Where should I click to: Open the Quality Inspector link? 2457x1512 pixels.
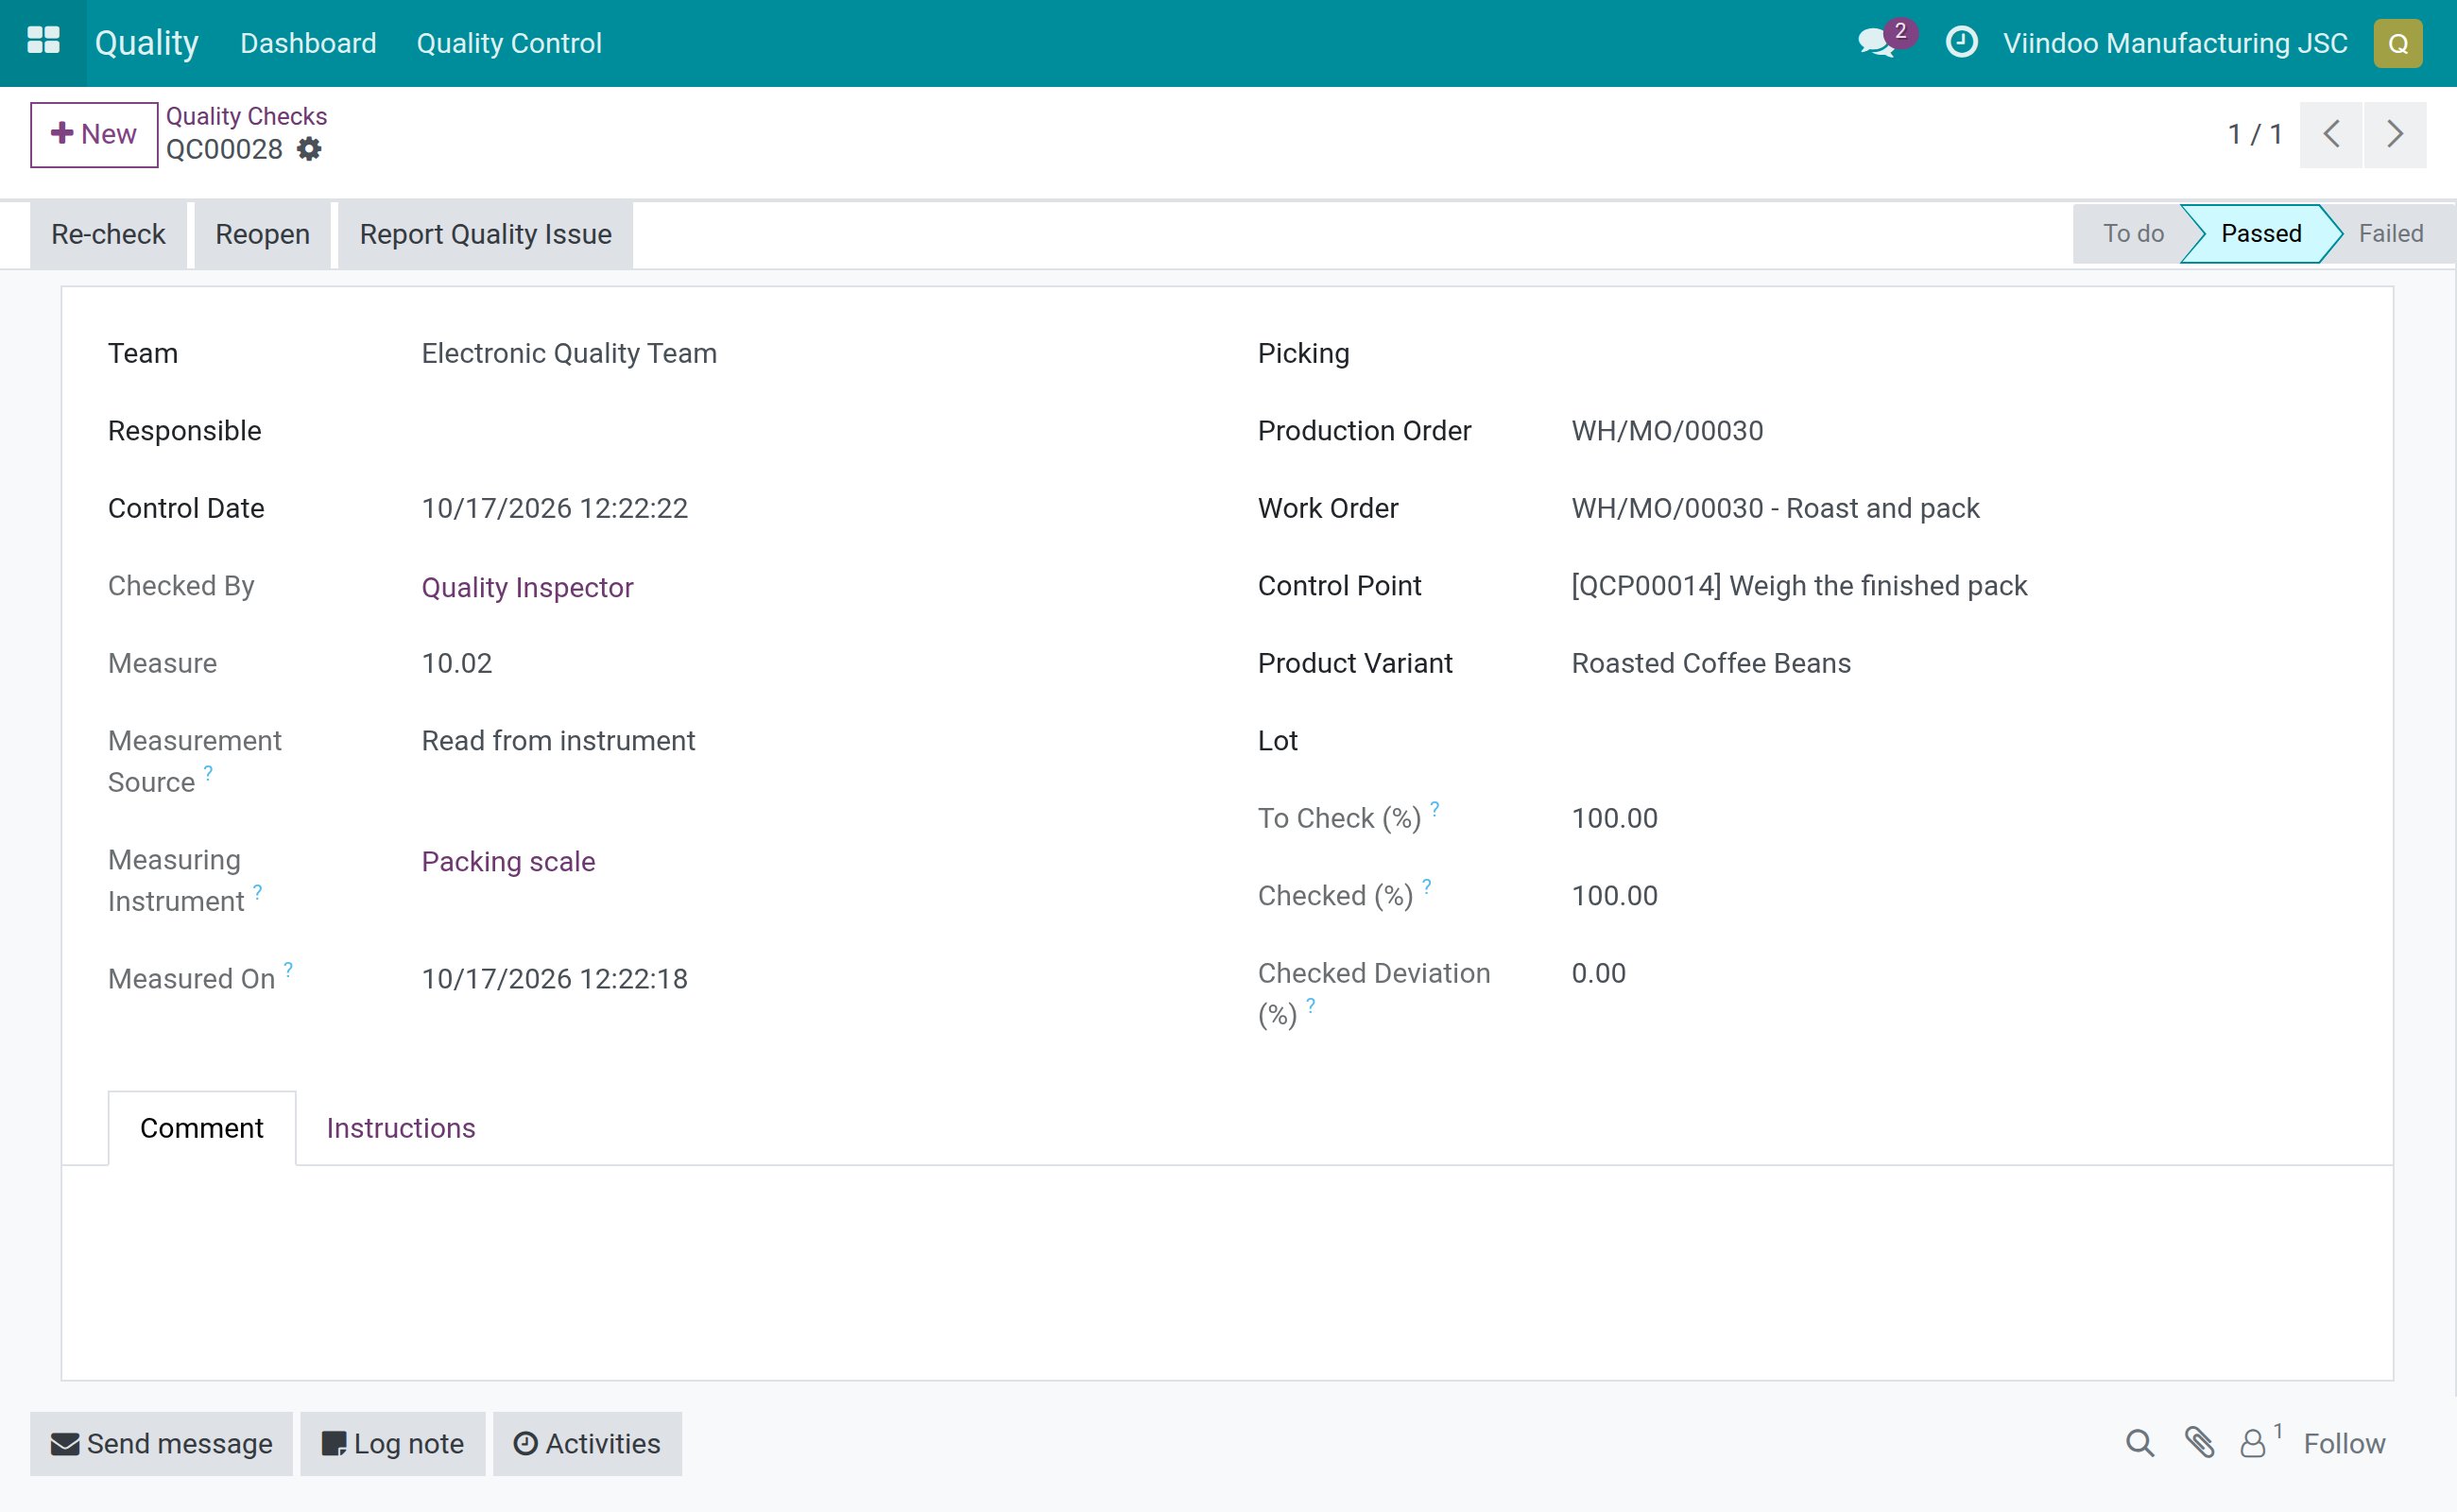click(527, 587)
